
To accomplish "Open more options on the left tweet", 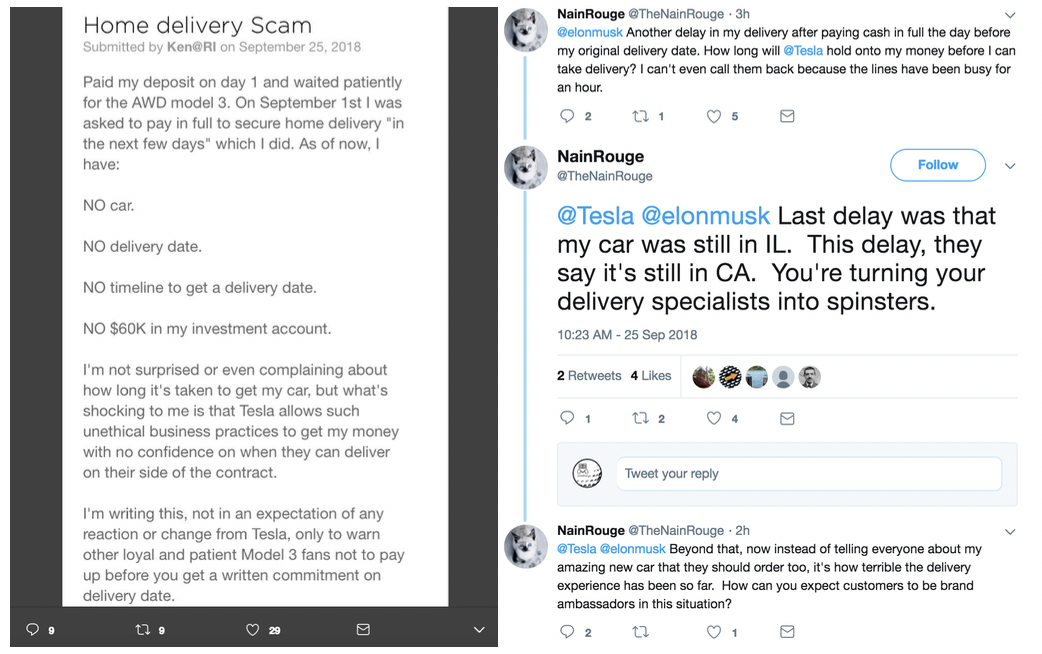I will point(479,630).
